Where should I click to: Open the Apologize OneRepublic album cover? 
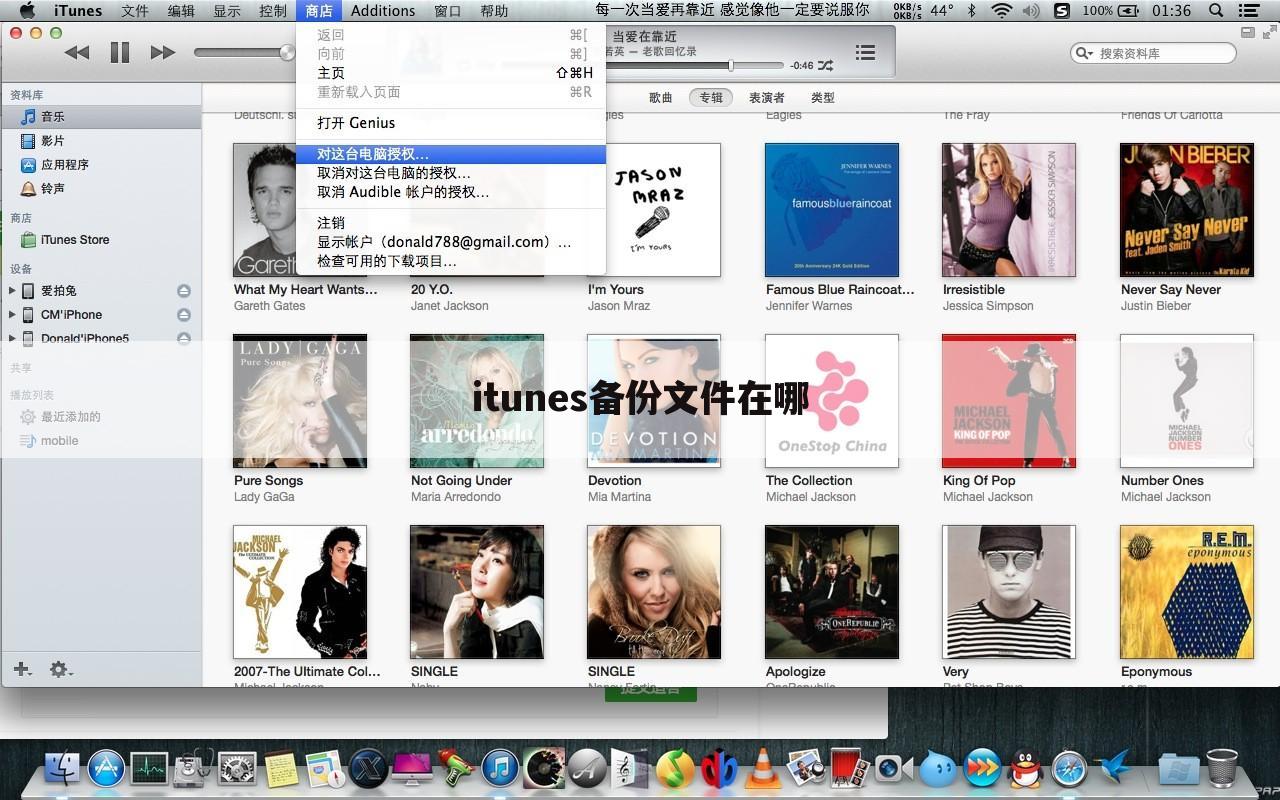pyautogui.click(x=832, y=592)
